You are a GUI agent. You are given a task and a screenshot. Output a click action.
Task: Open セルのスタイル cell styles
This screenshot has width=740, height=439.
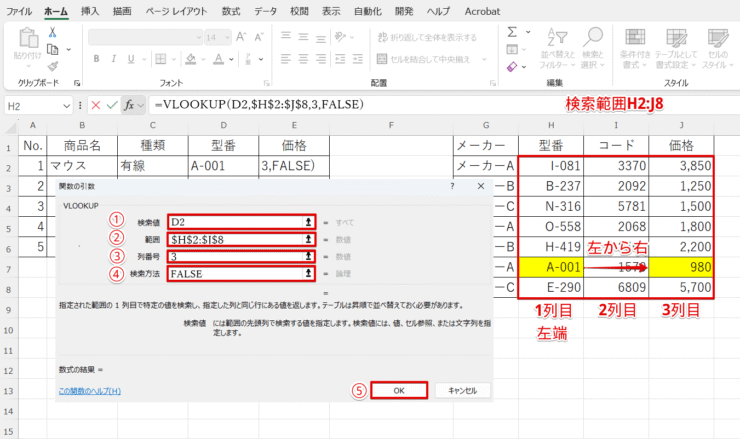[x=717, y=49]
